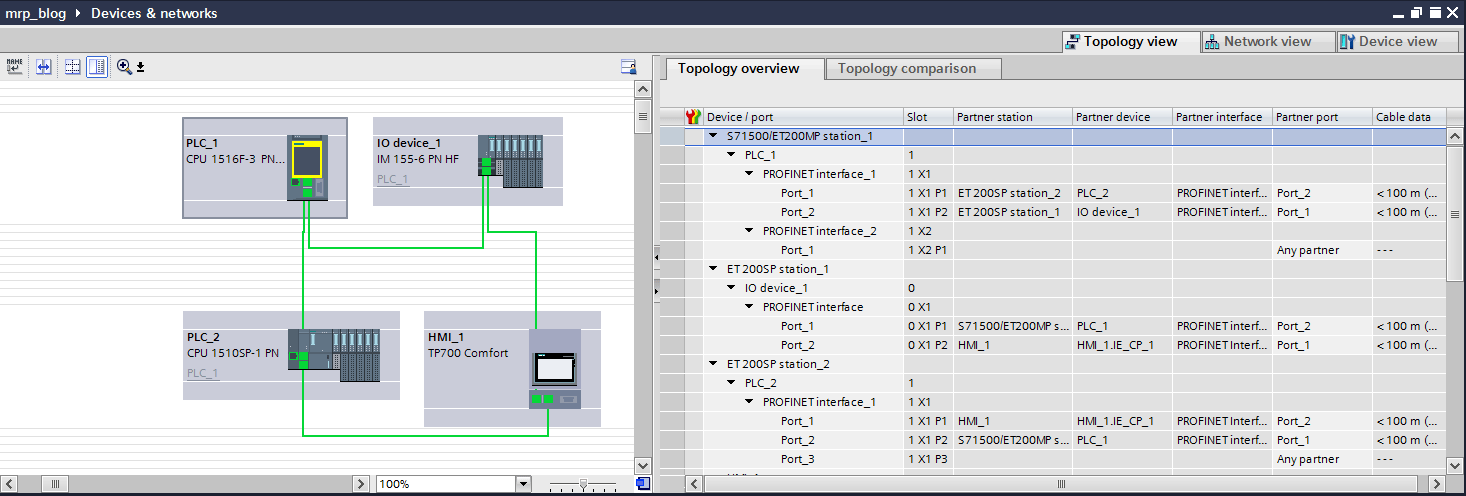
Task: Click slot cell '1 X1 P2' under PLC_1
Action: coord(928,212)
